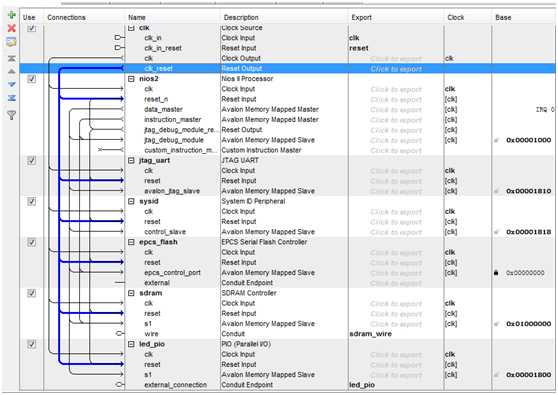558x395 pixels.
Task: Click lock icon beside base address 0x00001810
Action: click(497, 191)
